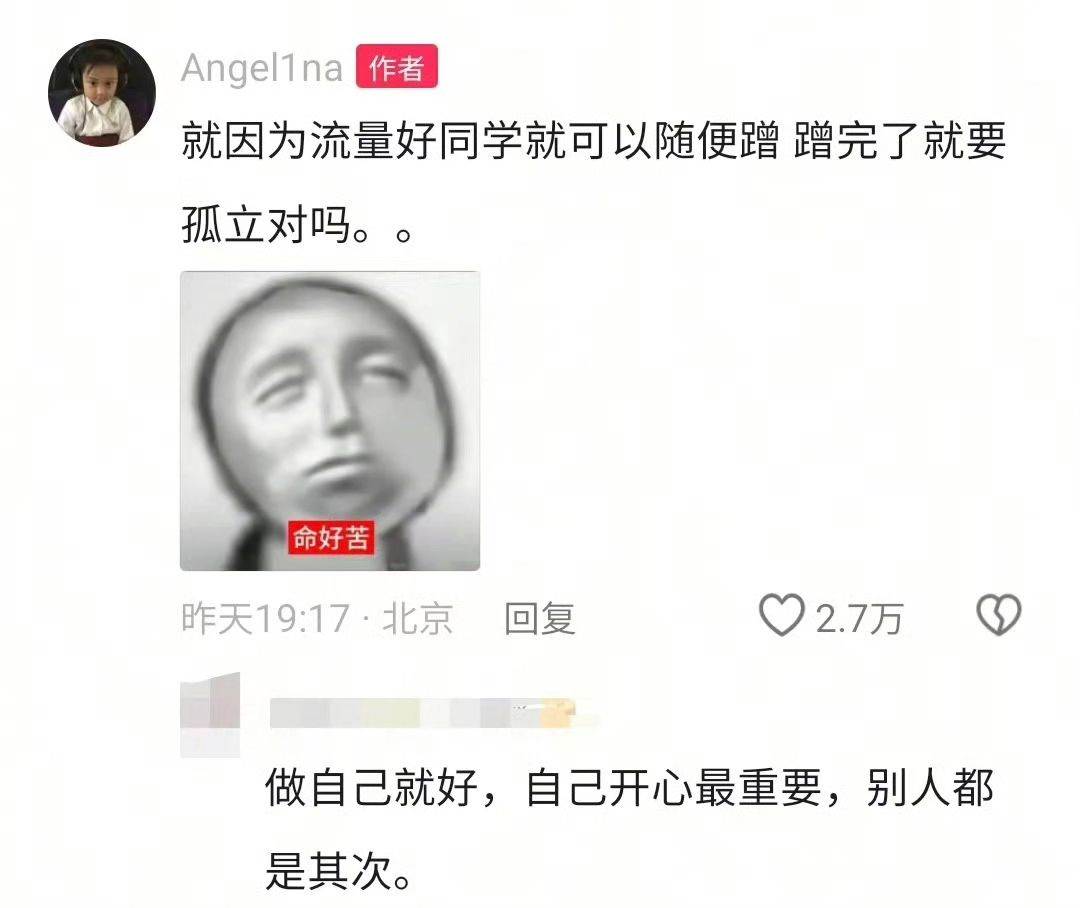Tap the comment line 孤立对吗。。
The height and width of the screenshot is (908, 1080).
(x=297, y=225)
